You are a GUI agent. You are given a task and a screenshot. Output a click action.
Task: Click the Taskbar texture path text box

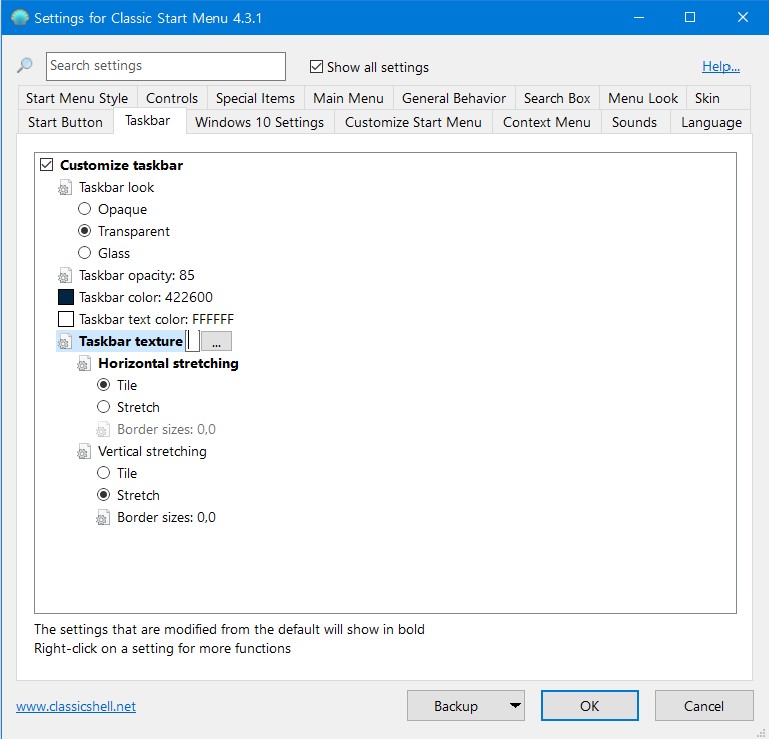coord(193,341)
